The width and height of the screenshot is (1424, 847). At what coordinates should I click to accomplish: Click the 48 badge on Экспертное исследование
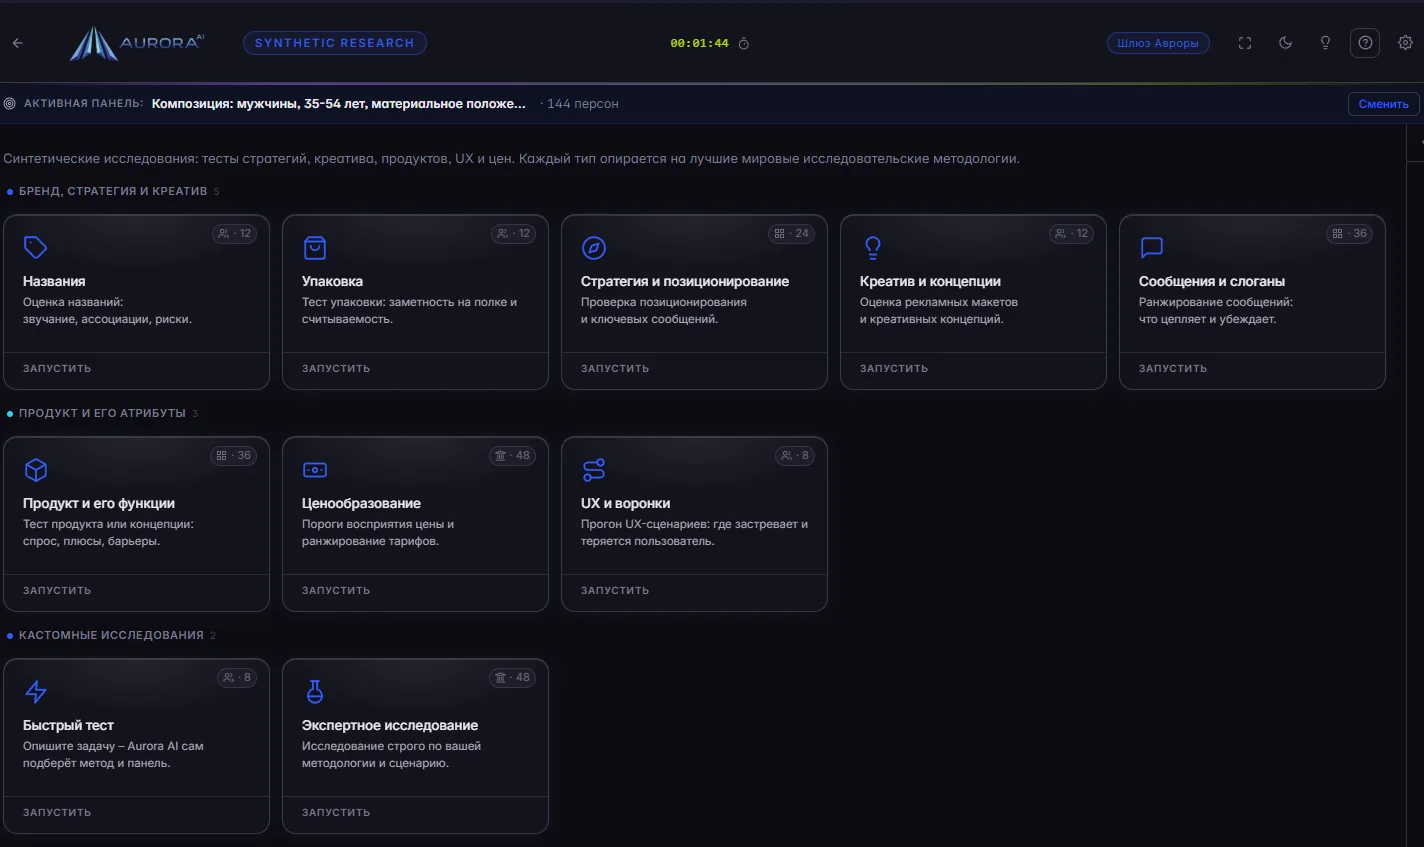click(512, 678)
